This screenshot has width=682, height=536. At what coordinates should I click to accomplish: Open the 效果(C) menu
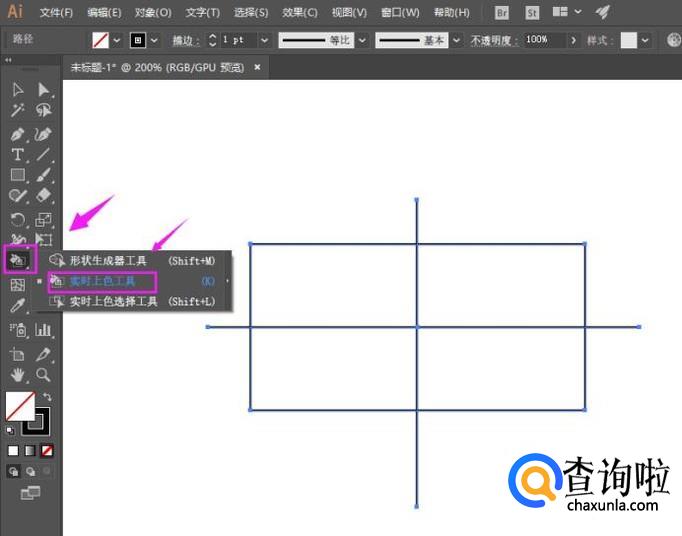tap(299, 13)
